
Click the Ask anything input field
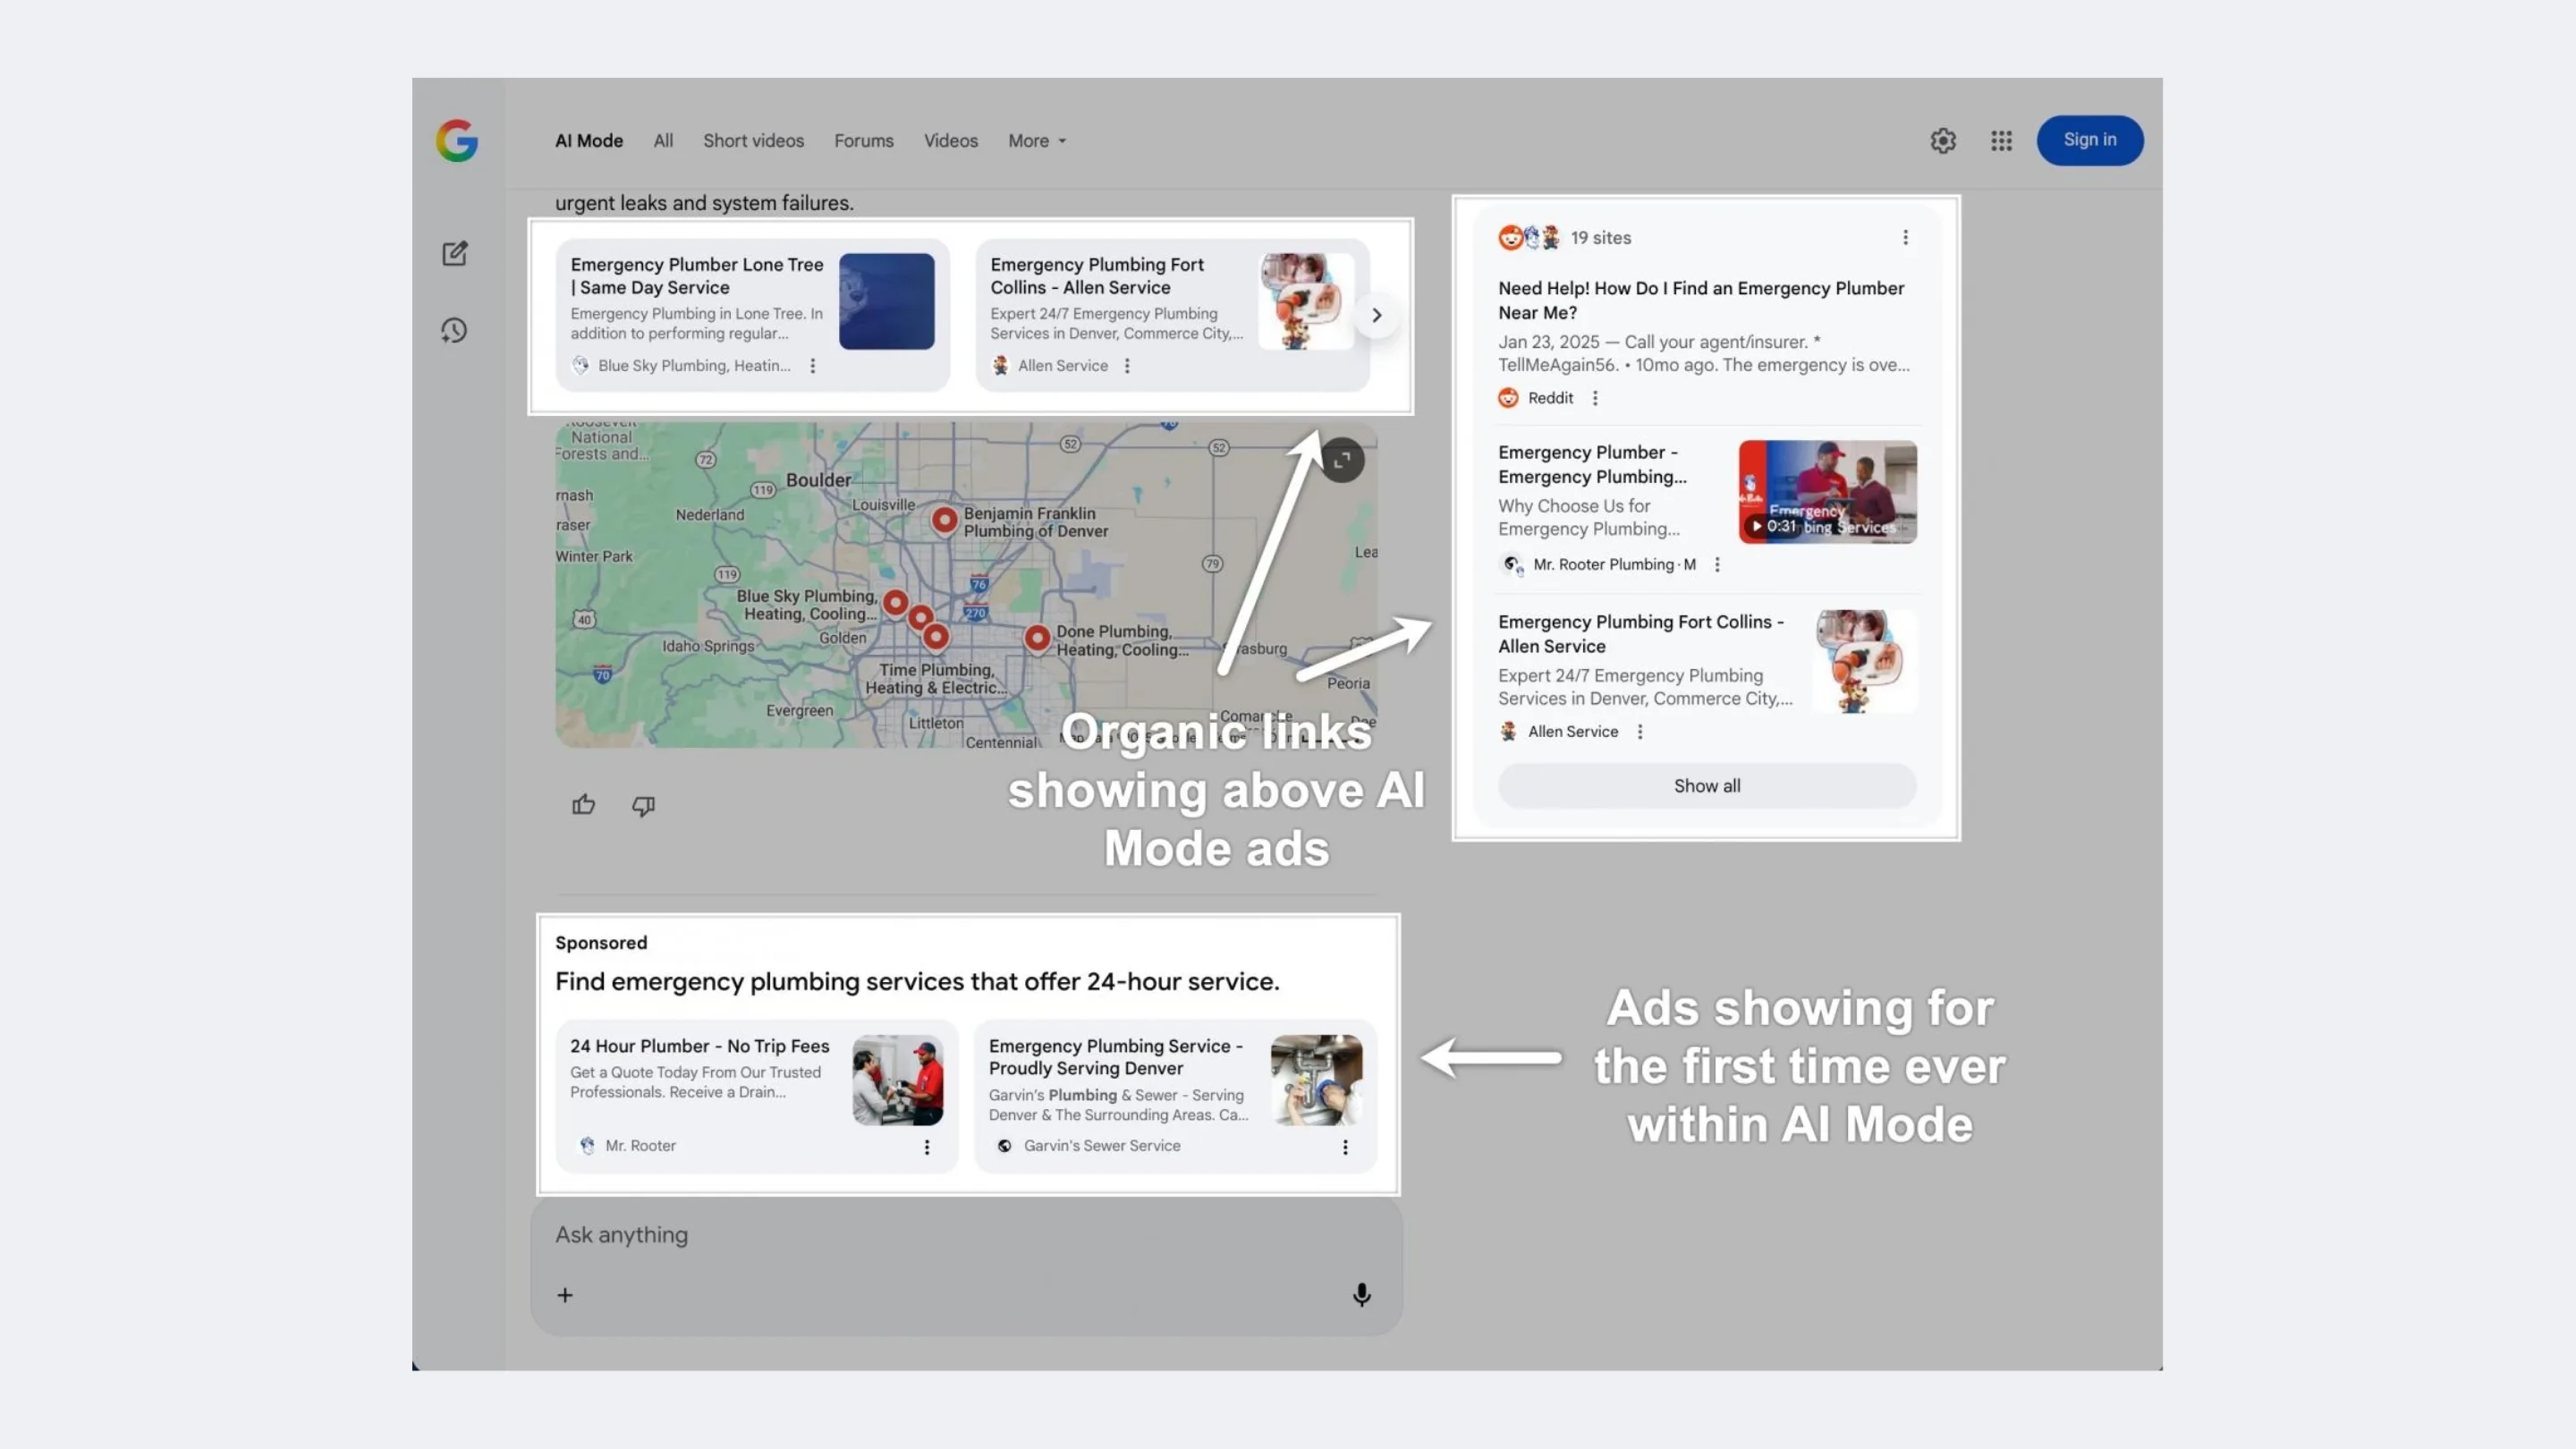click(x=900, y=1235)
